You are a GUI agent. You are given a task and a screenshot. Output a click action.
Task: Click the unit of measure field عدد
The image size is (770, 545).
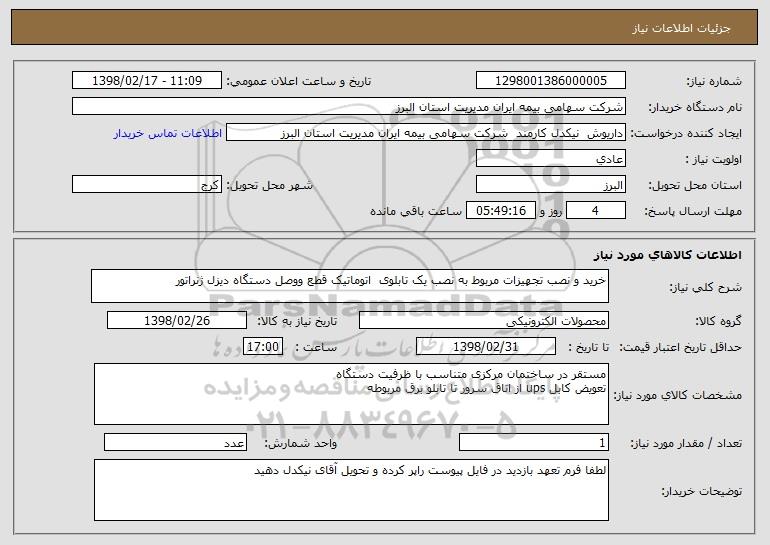(175, 442)
